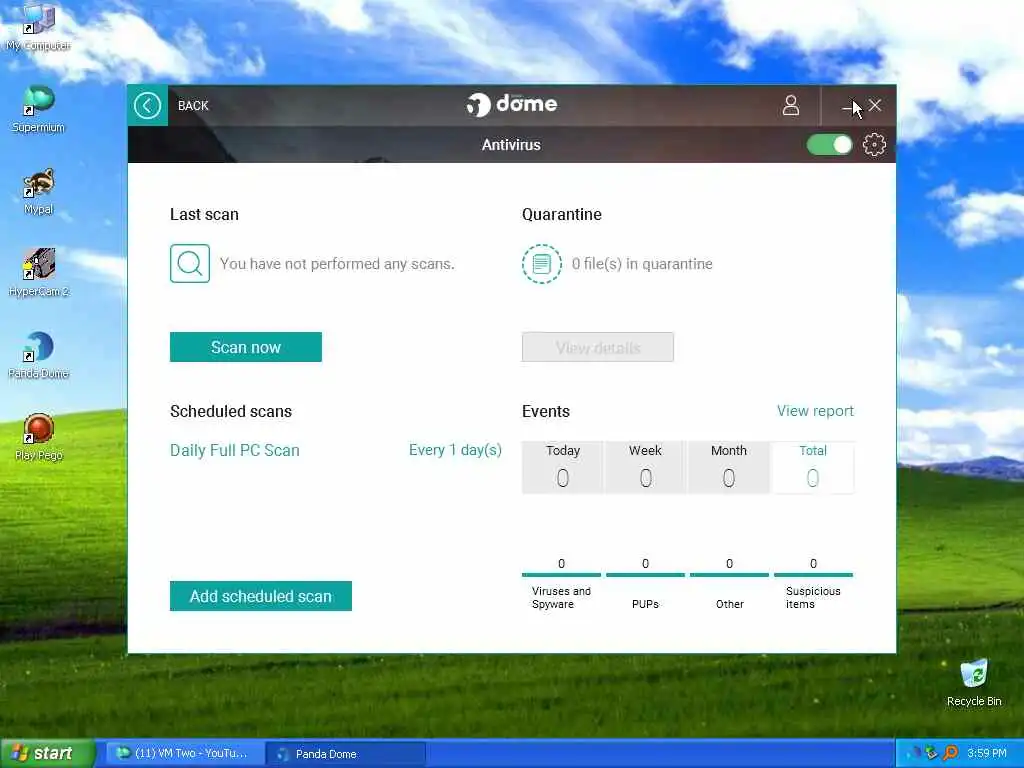This screenshot has height=768, width=1024.
Task: Minimize the Panda Dome window
Action: [848, 106]
